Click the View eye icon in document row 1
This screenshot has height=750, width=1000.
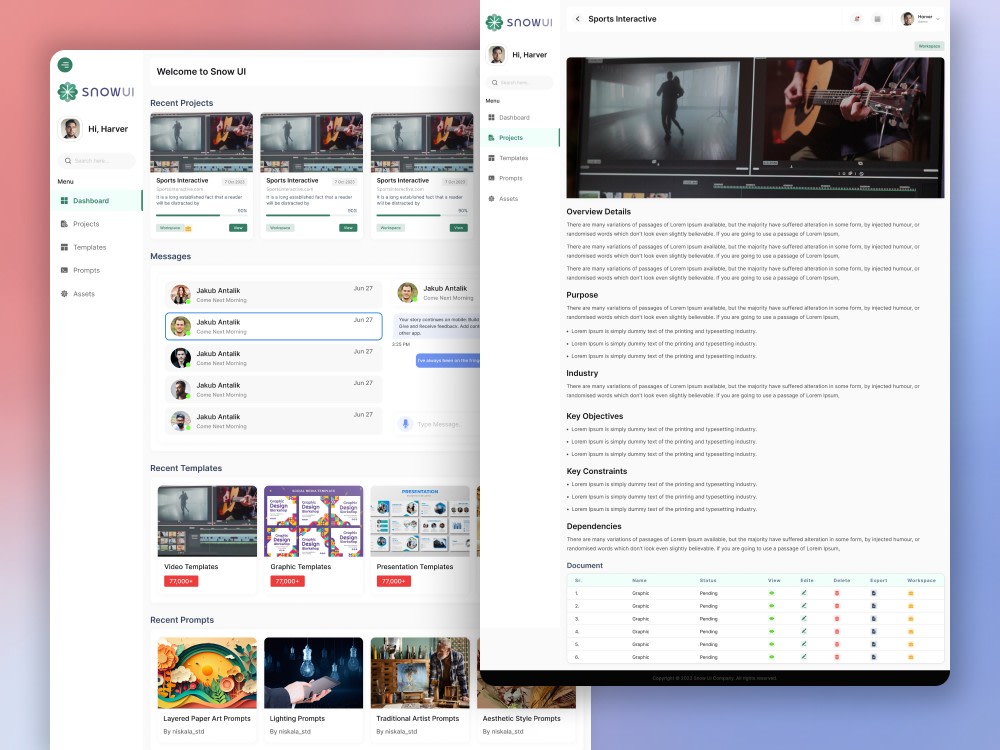click(772, 593)
